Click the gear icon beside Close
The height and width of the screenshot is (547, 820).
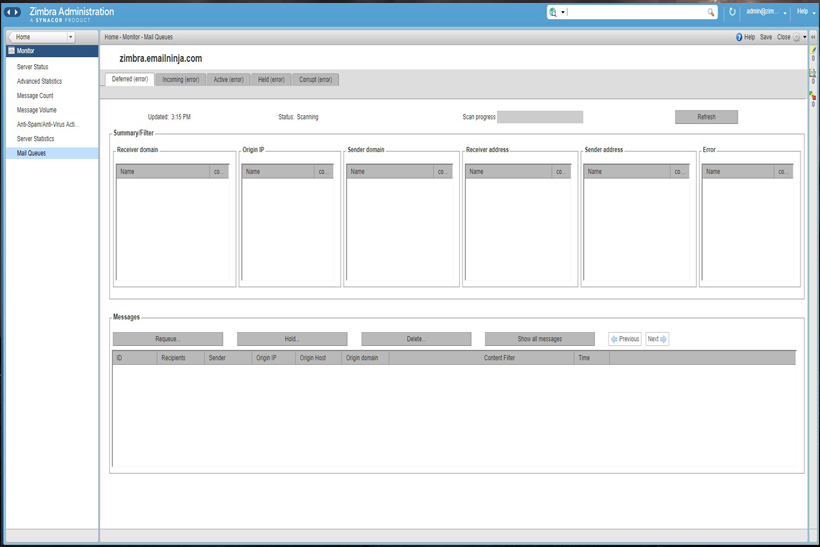pyautogui.click(x=796, y=37)
